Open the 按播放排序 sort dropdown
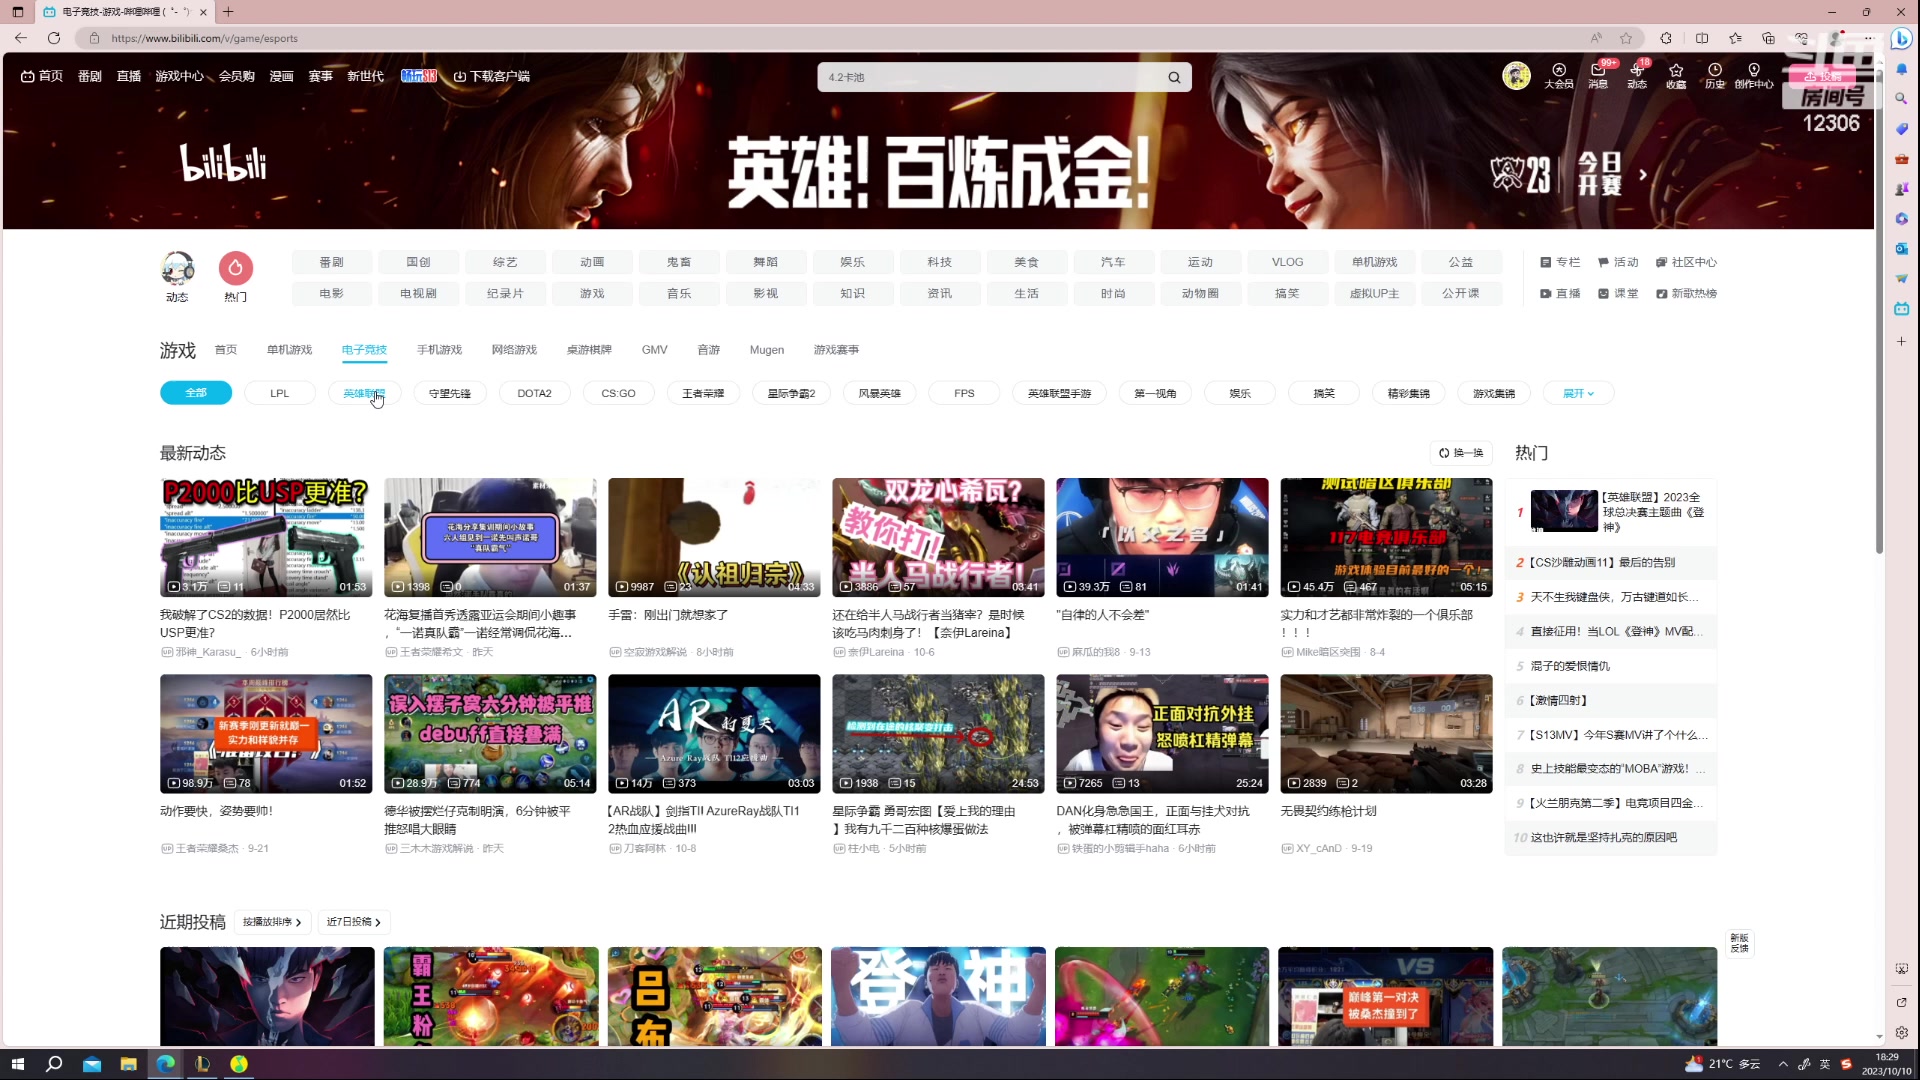1920x1080 pixels. 272,922
